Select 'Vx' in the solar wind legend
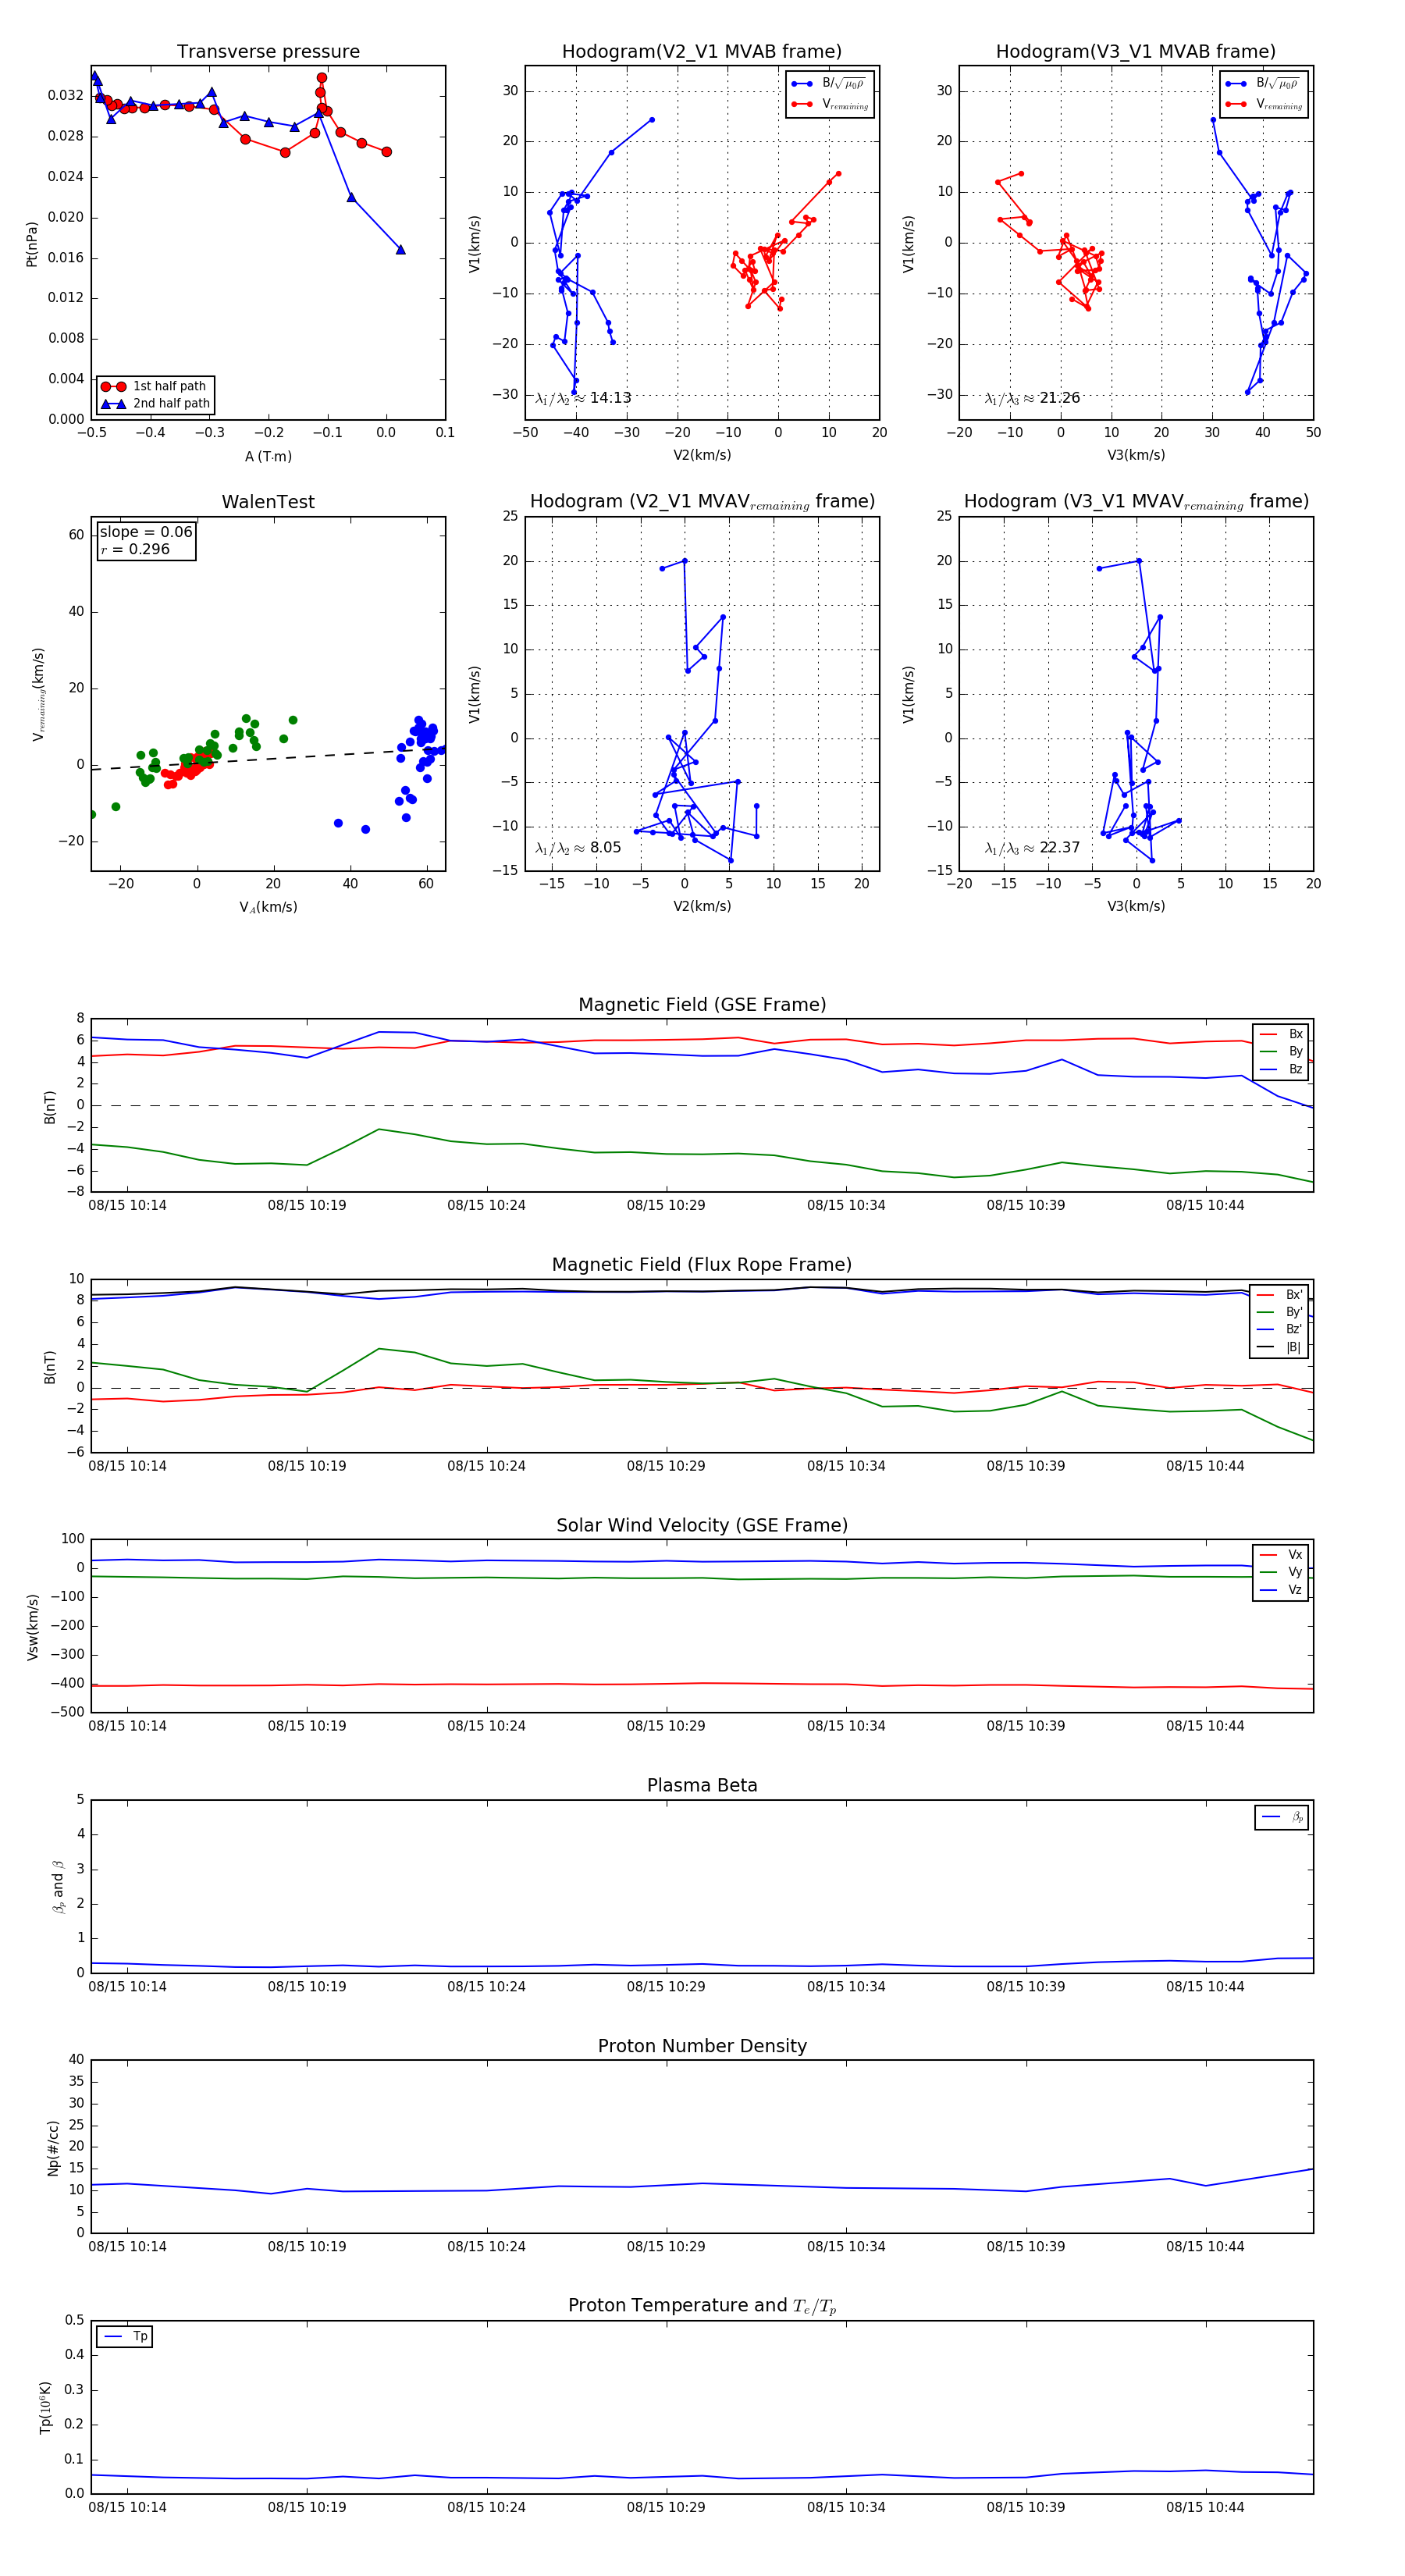The width and height of the screenshot is (1405, 2576). tap(1281, 1555)
